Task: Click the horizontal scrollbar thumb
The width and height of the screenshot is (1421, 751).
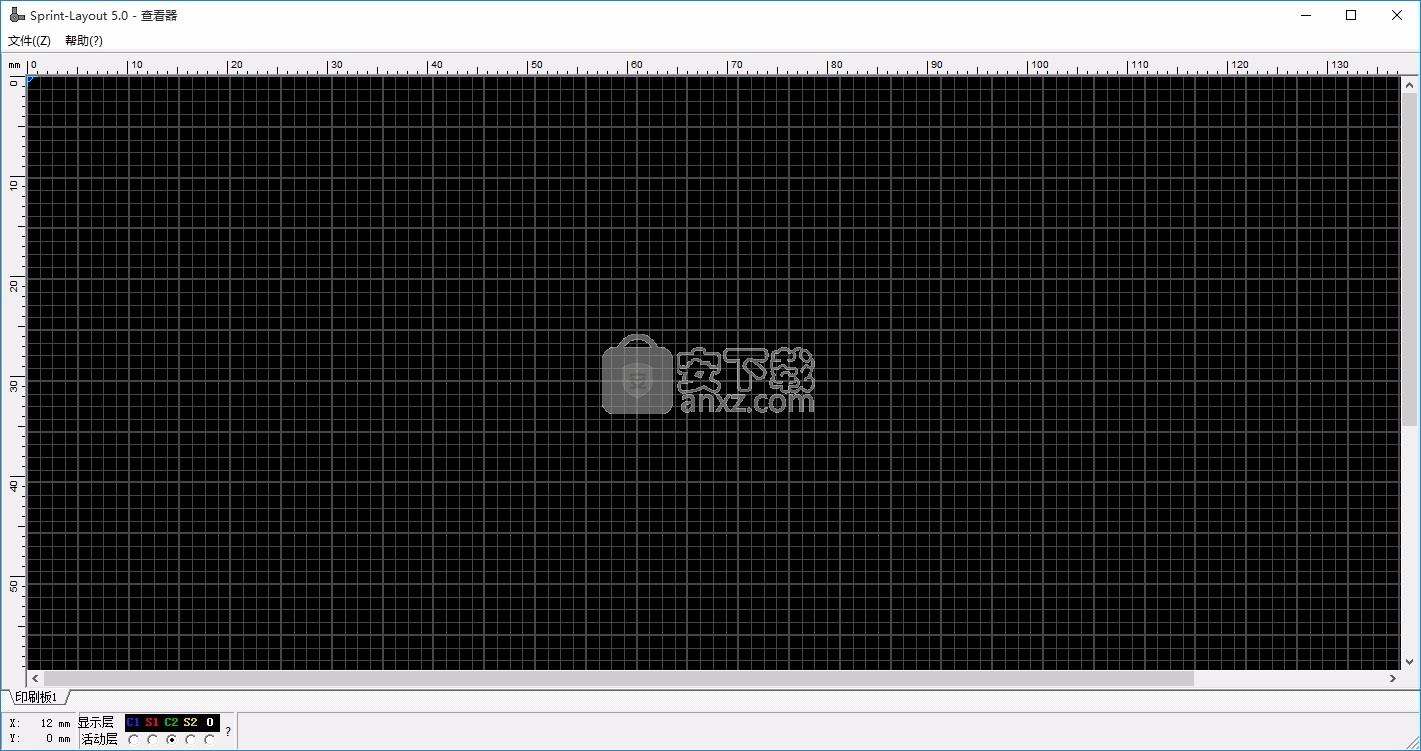Action: pos(619,678)
